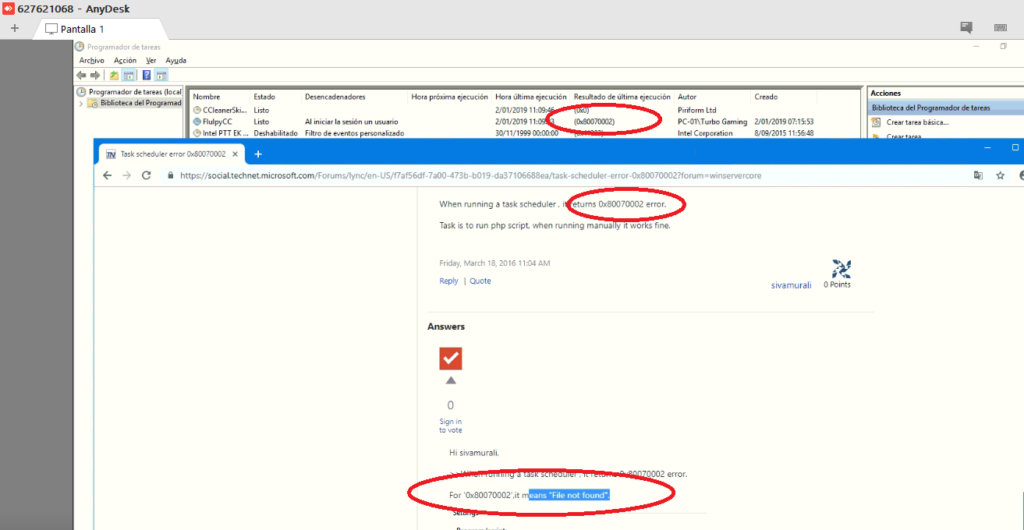This screenshot has width=1024, height=530.
Task: Click the forward arrow in Task Scheduler toolbar
Action: [x=95, y=75]
